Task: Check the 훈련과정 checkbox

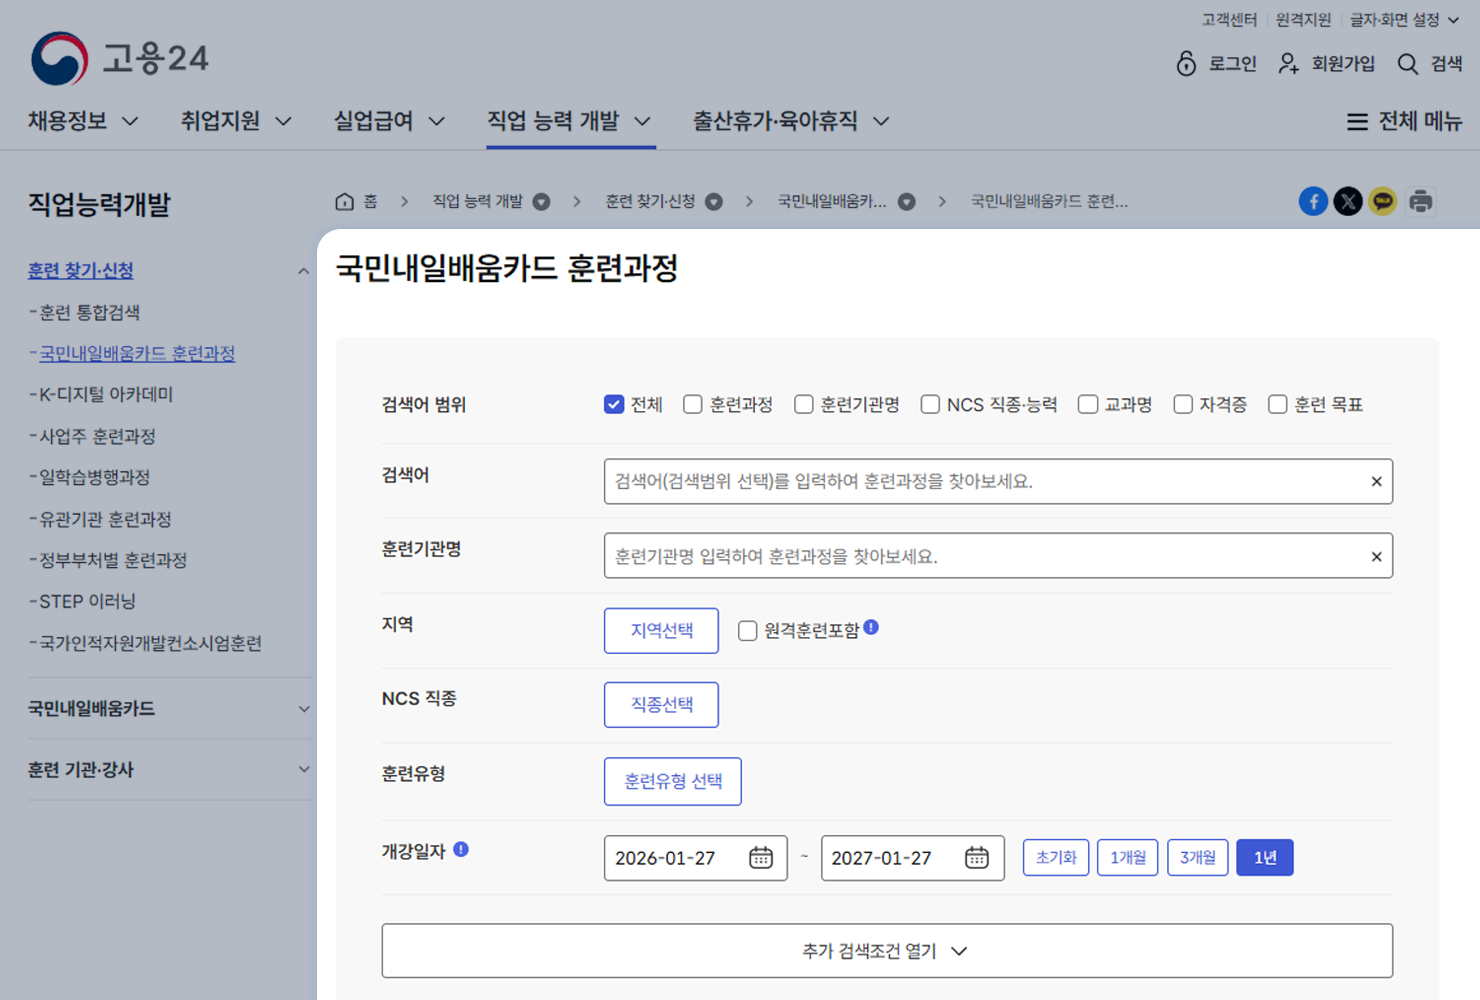Action: (692, 404)
